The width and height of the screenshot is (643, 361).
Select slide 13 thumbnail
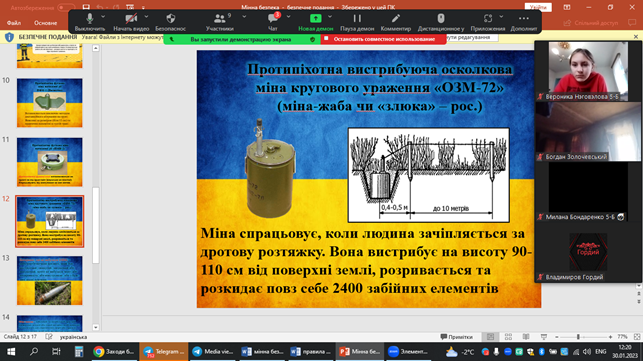click(50, 281)
